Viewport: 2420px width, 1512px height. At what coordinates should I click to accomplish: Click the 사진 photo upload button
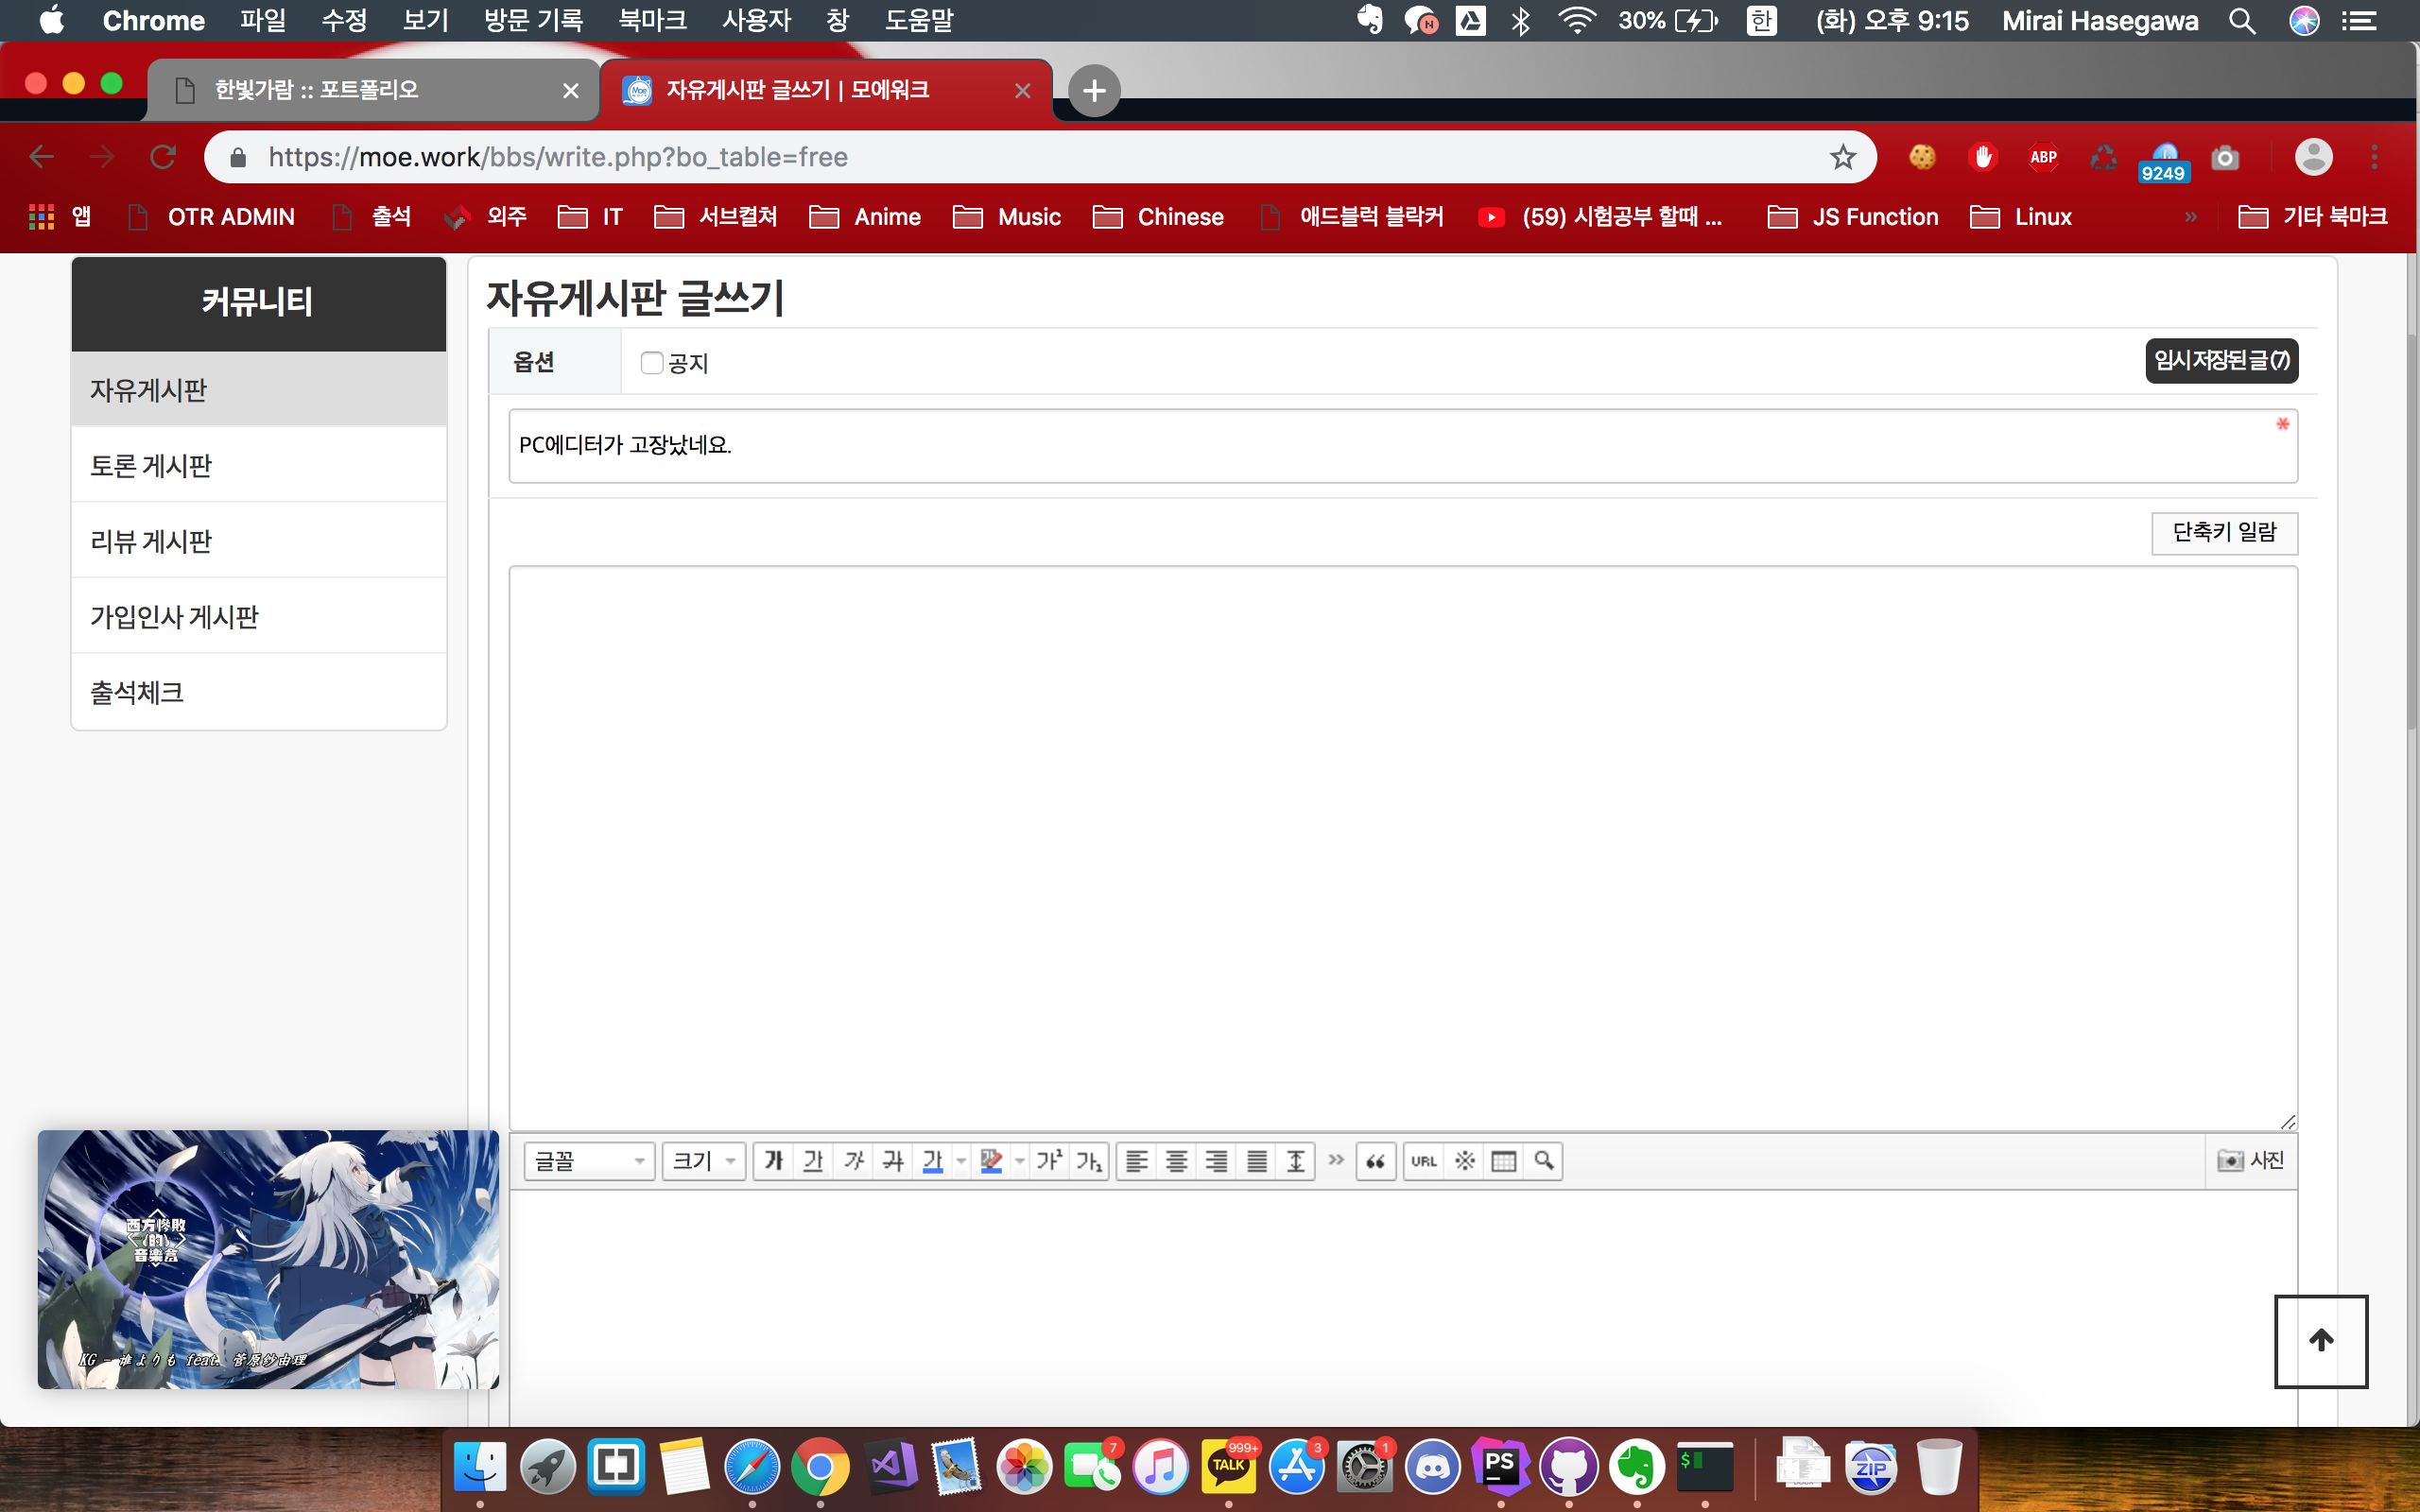point(2251,1160)
